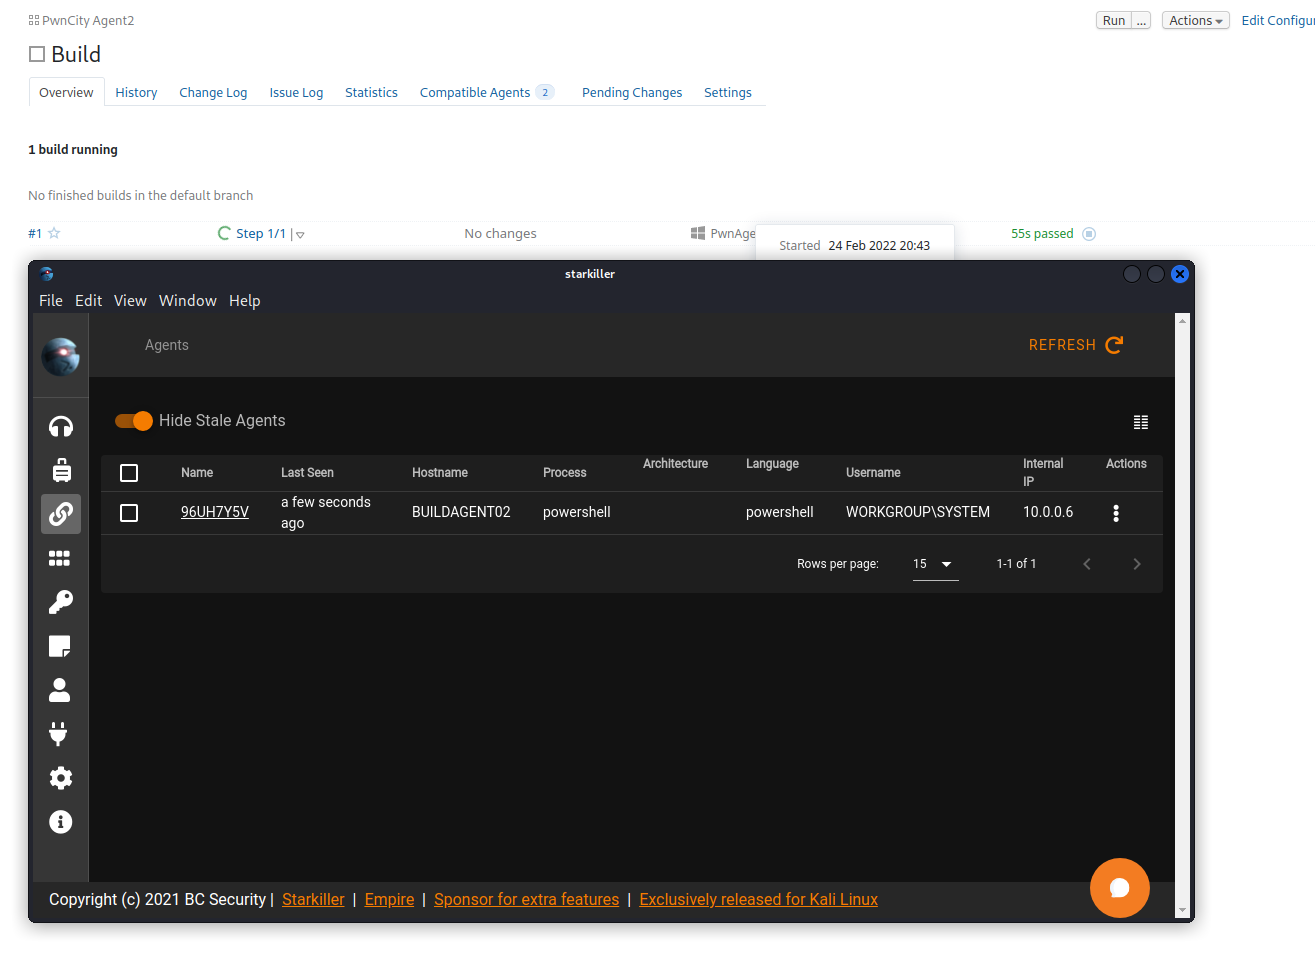Open the Compatible Agents tab
The height and width of the screenshot is (954, 1315).
(487, 92)
